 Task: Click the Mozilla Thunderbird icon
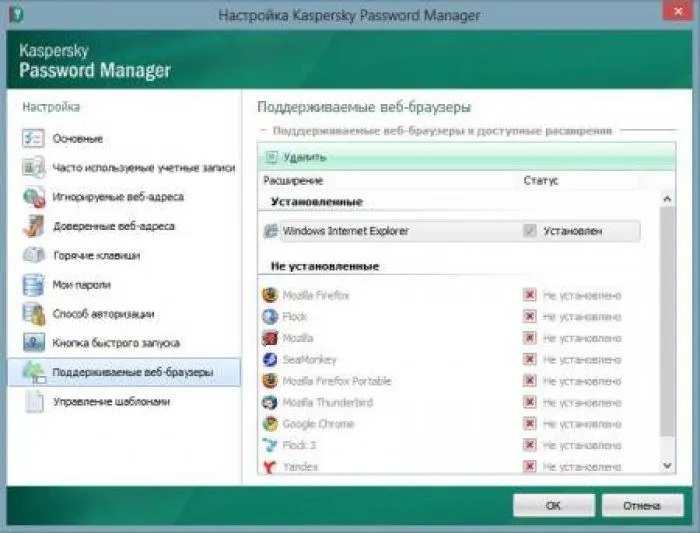(270, 402)
